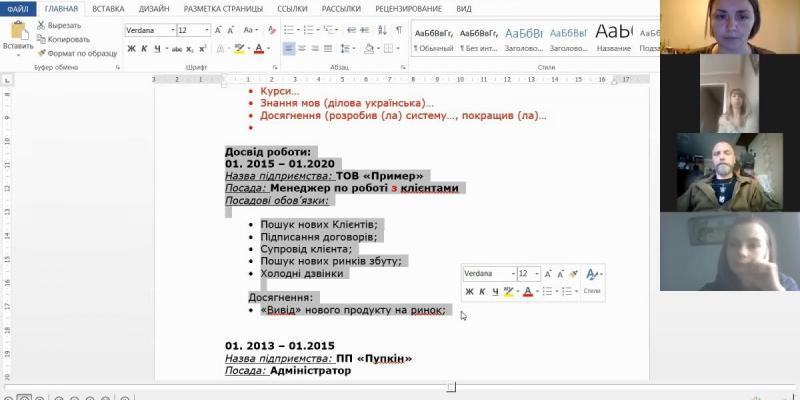Click highlight color marker in ribbon
This screenshot has height=400, width=800.
point(238,48)
